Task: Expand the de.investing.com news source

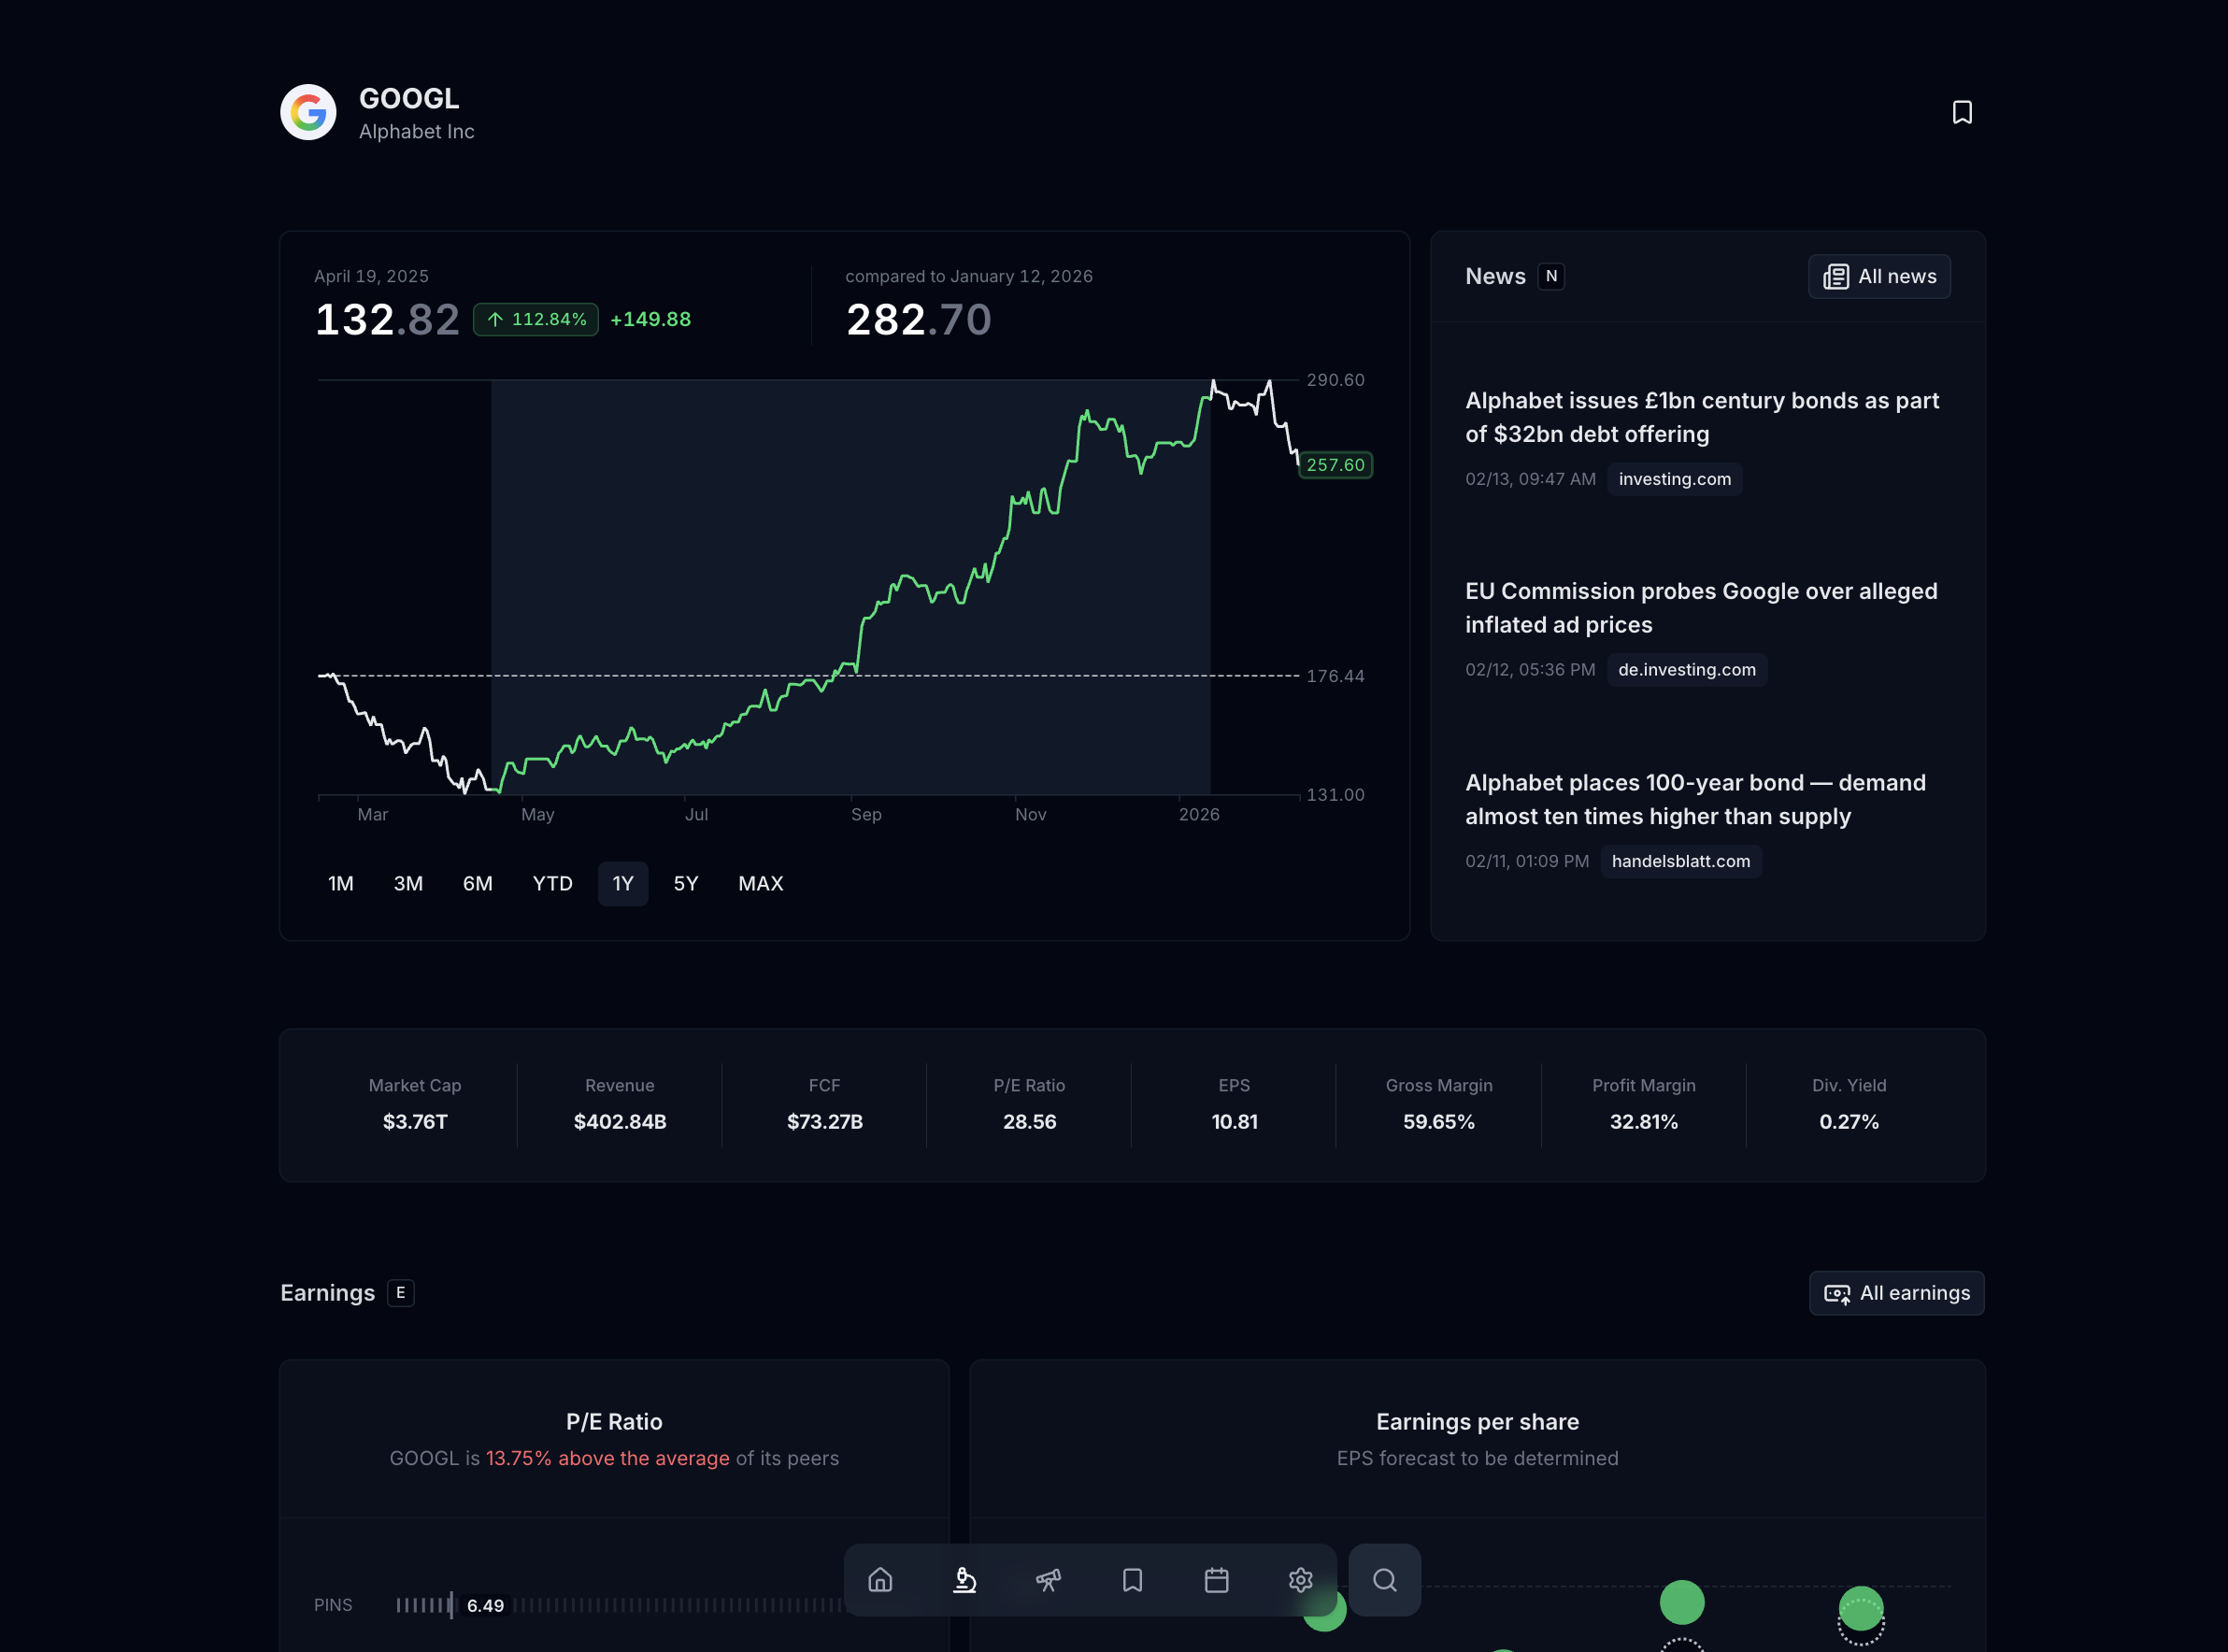Action: [x=1686, y=670]
